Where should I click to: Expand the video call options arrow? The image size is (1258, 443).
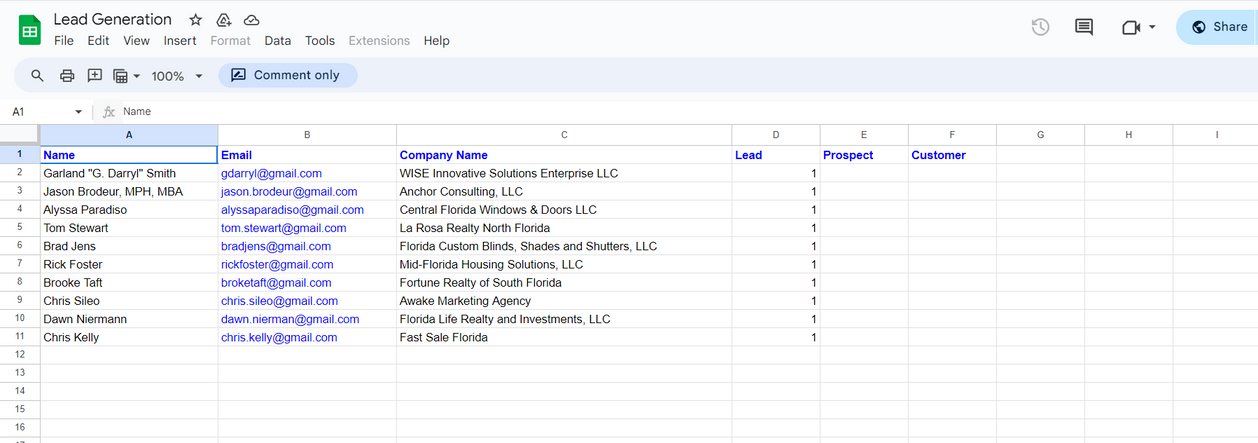[x=1152, y=27]
